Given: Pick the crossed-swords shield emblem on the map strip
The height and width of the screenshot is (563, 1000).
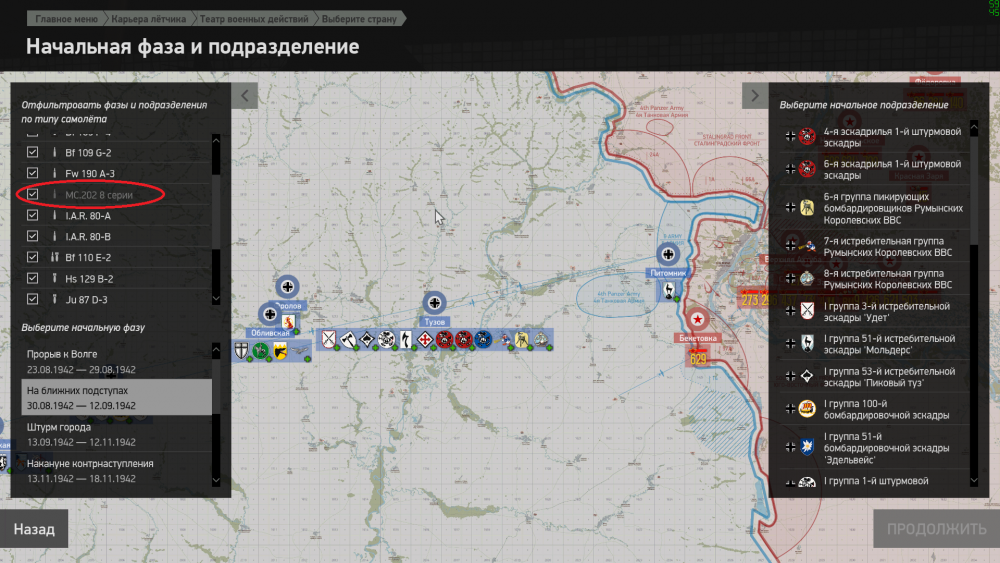Looking at the screenshot, I should pos(328,339).
